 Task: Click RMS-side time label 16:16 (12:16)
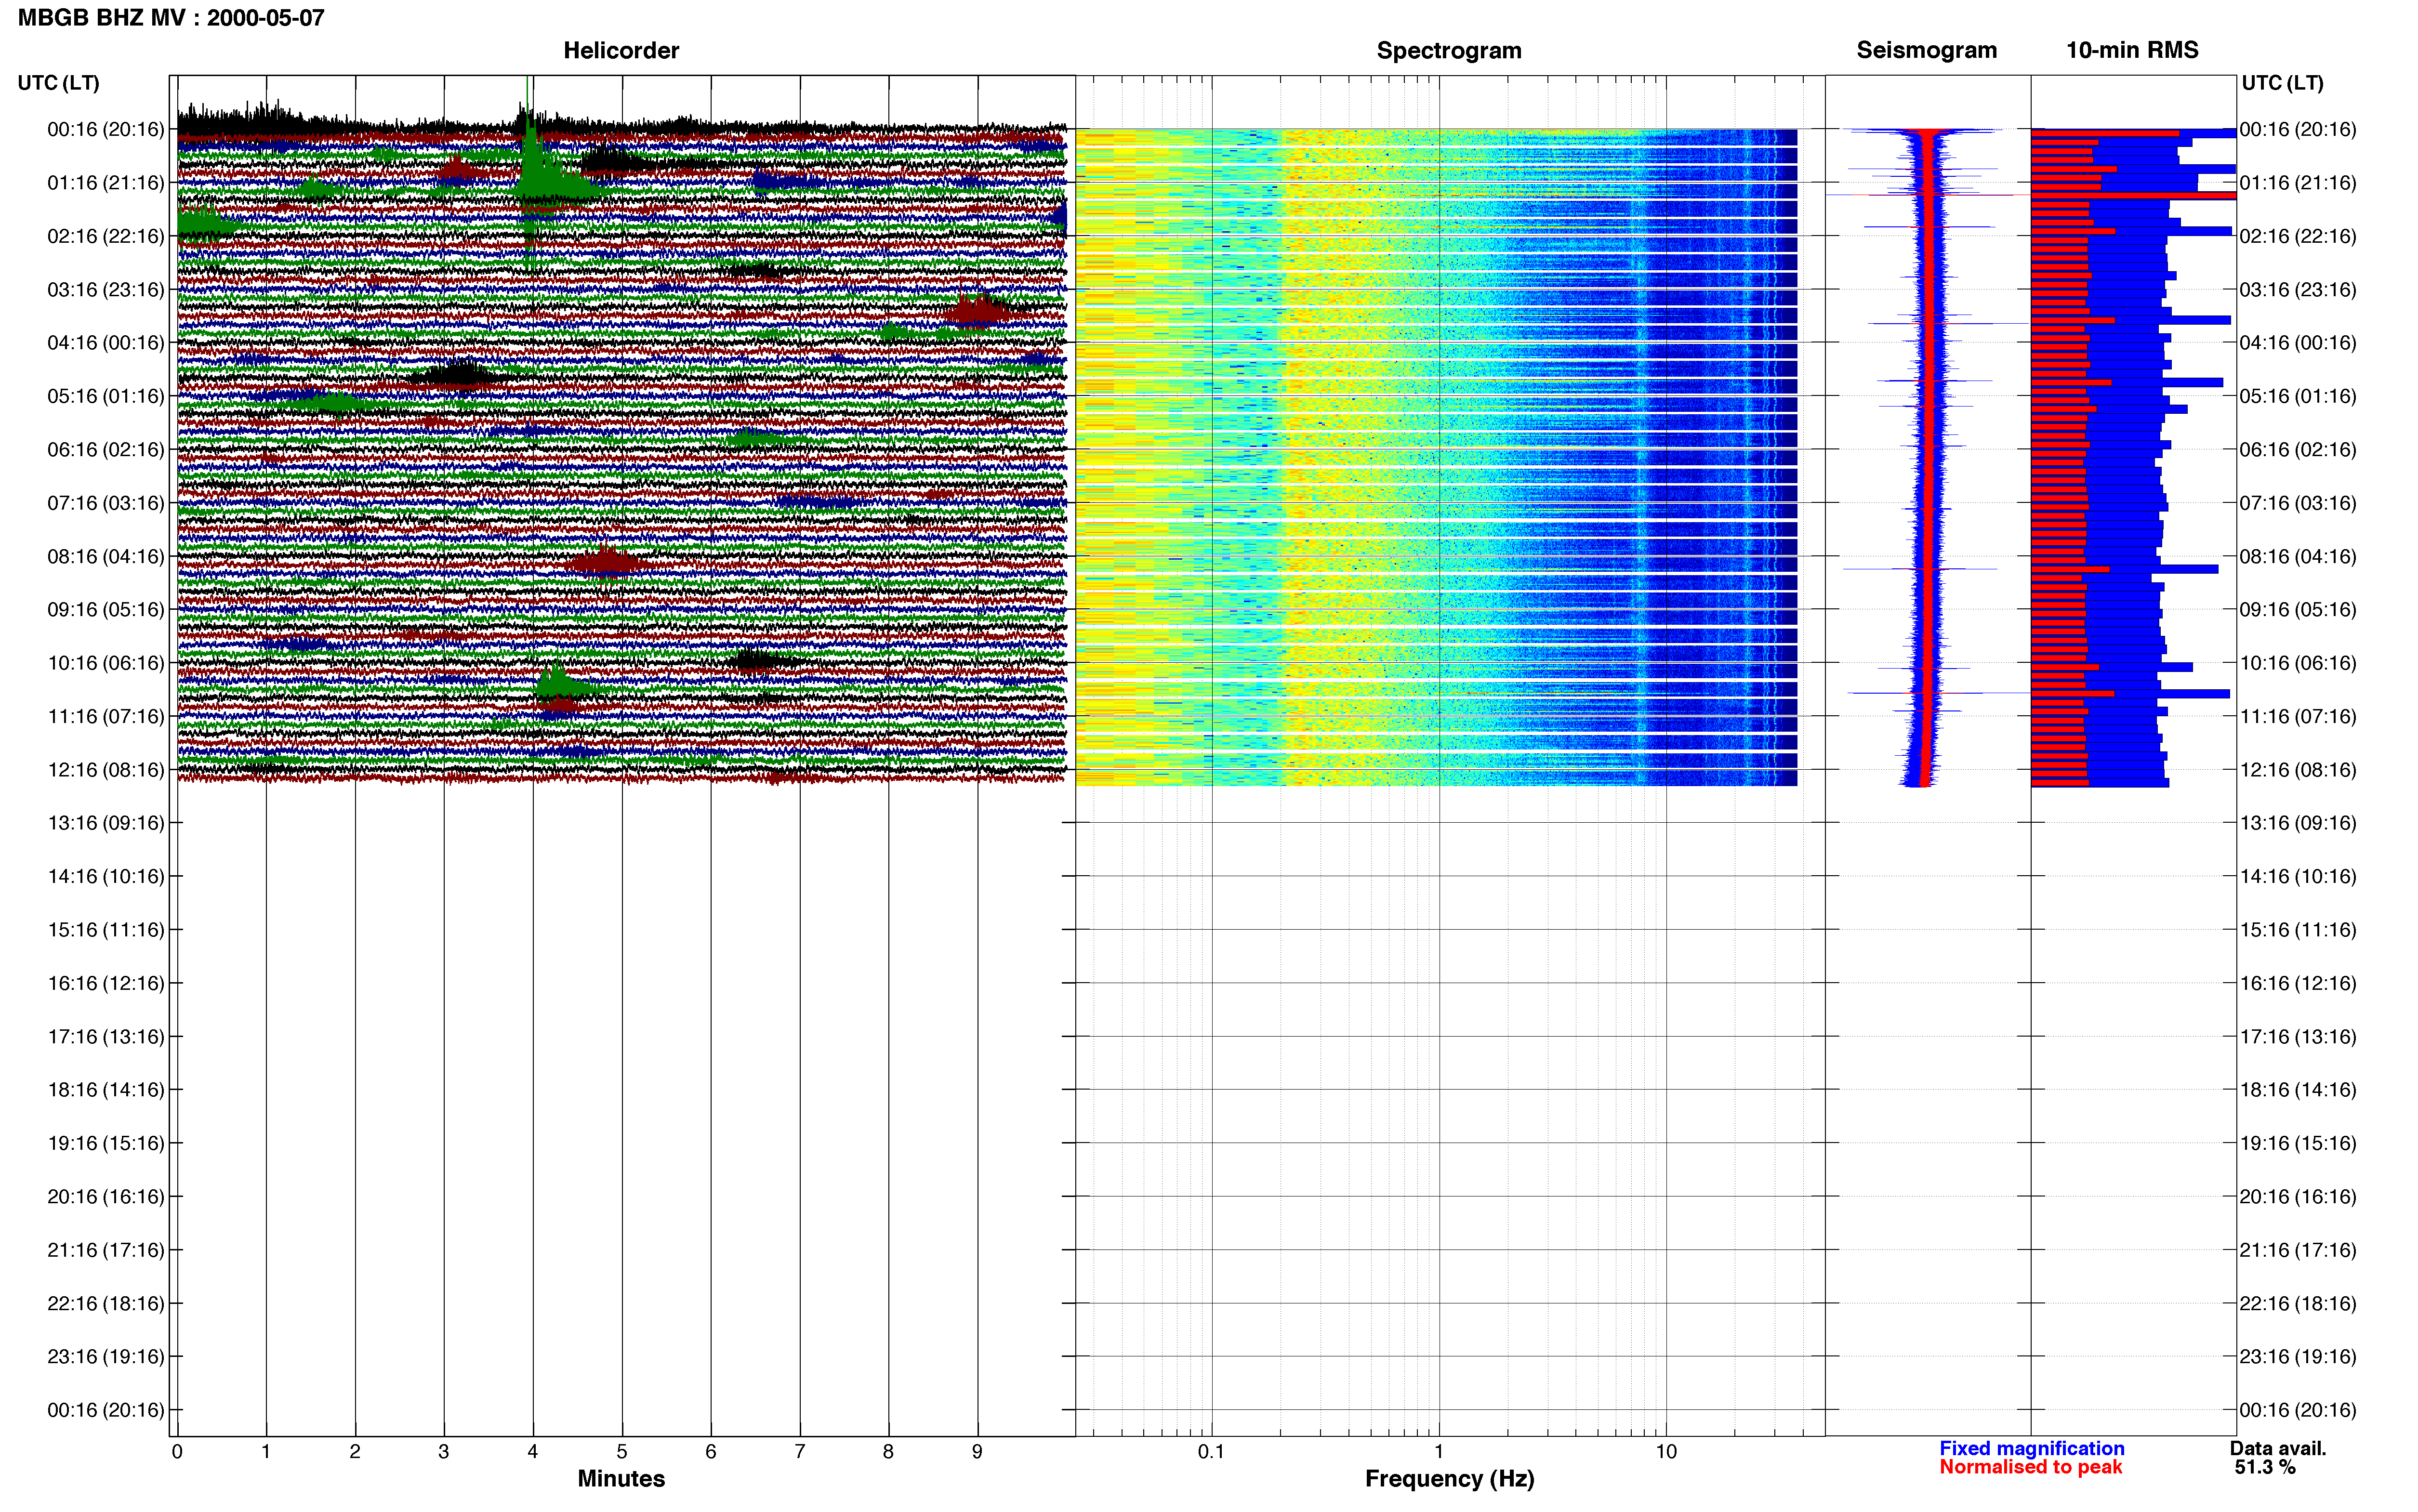click(2298, 983)
